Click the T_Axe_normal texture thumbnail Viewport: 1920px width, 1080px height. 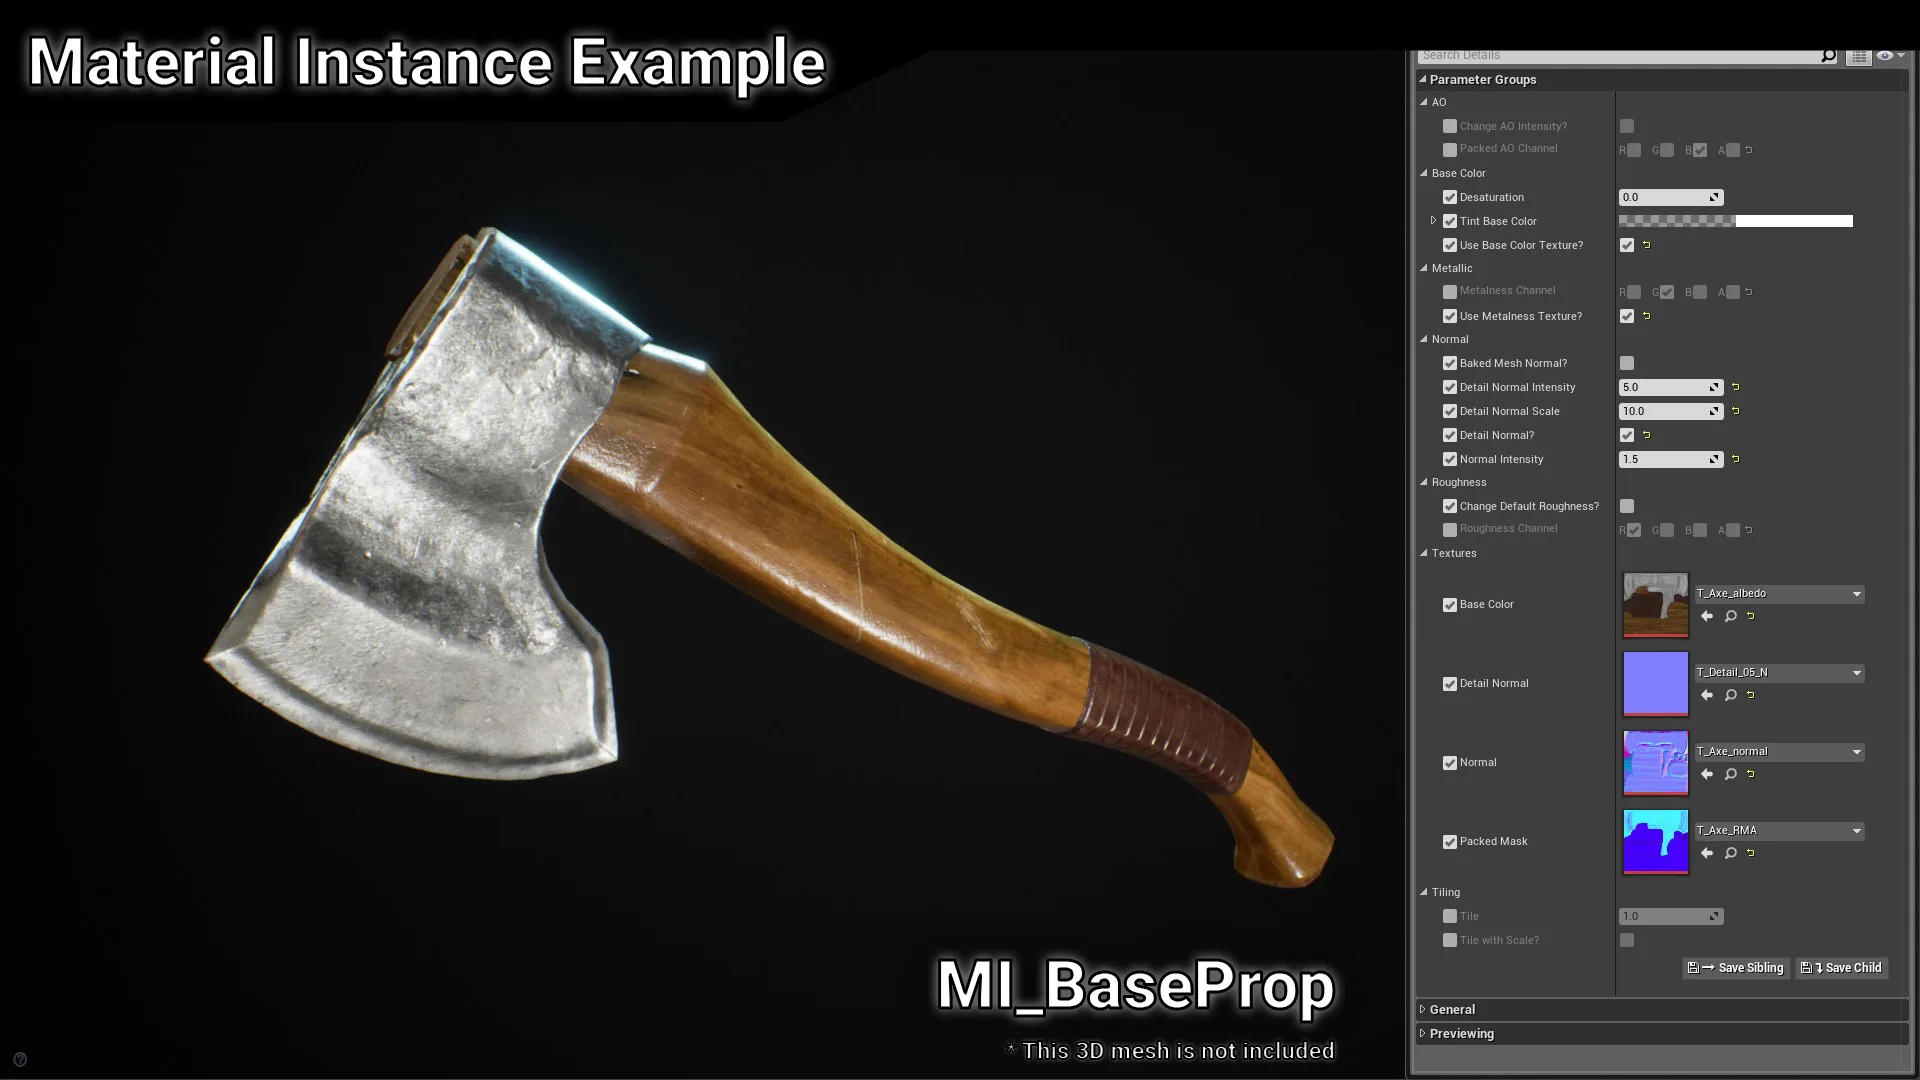1654,762
